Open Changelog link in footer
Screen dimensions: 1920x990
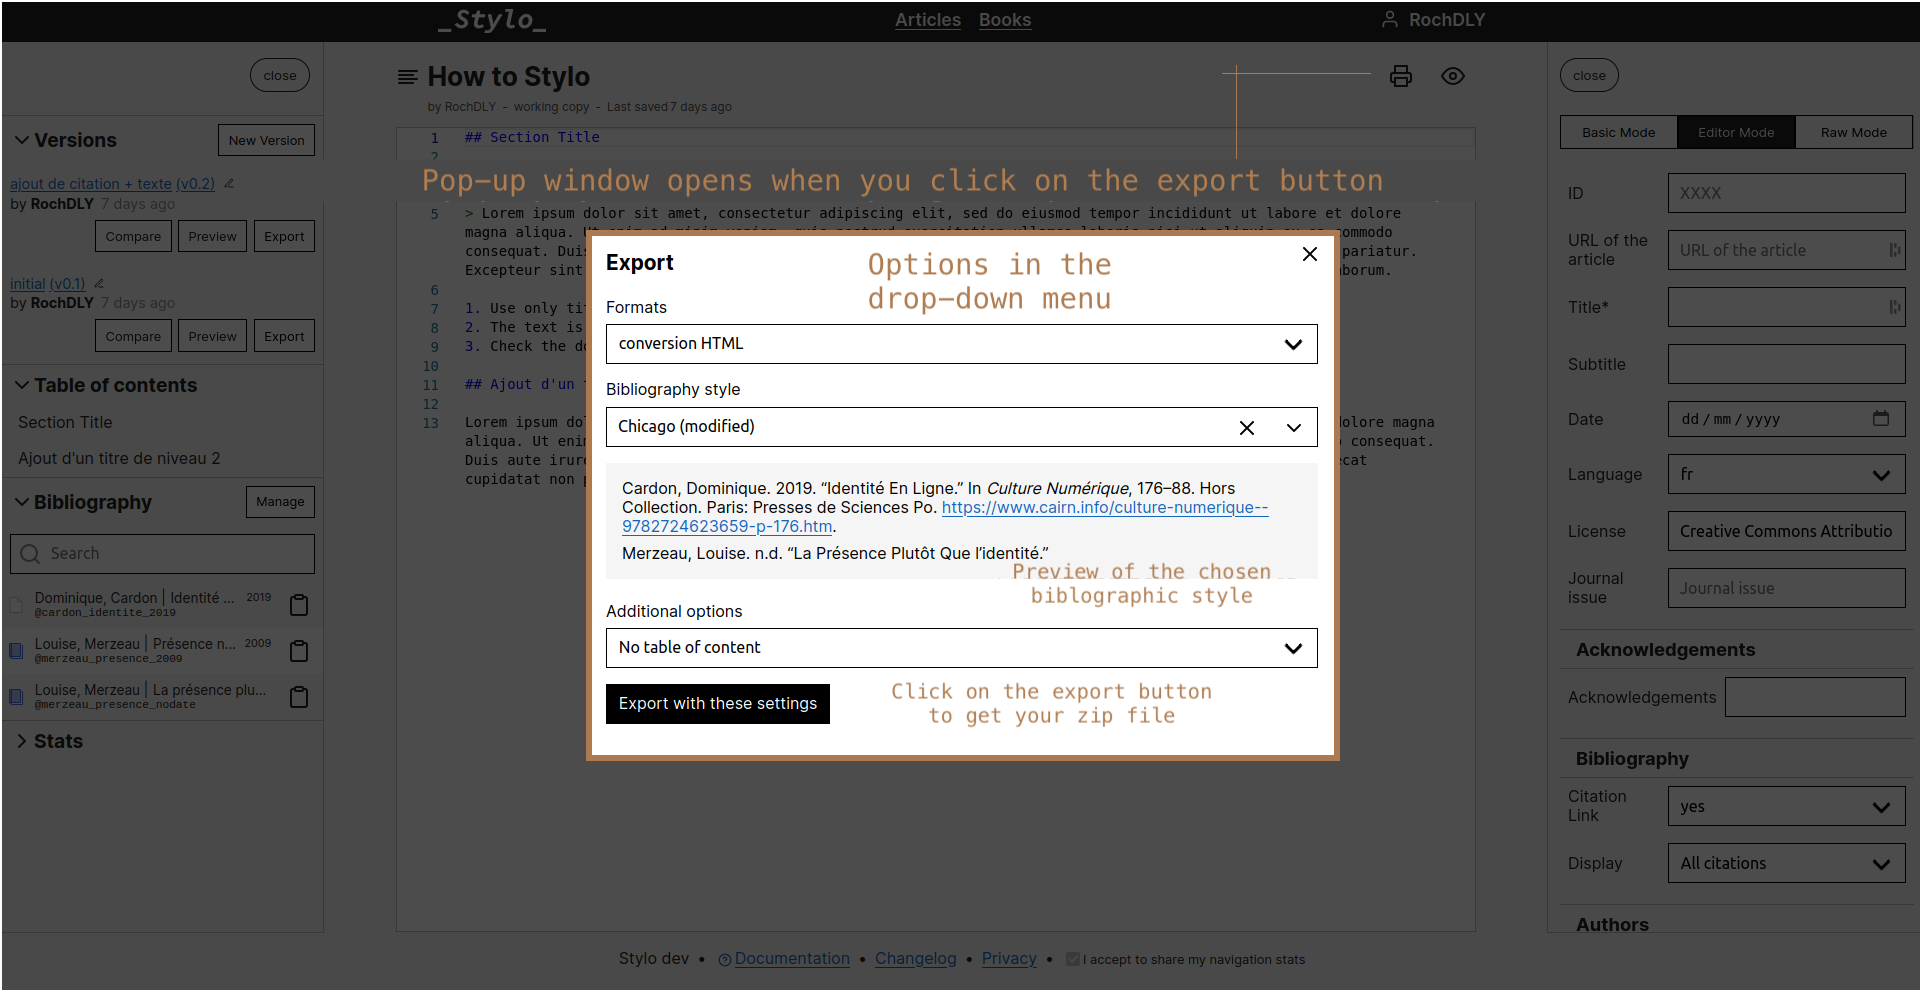click(x=916, y=959)
